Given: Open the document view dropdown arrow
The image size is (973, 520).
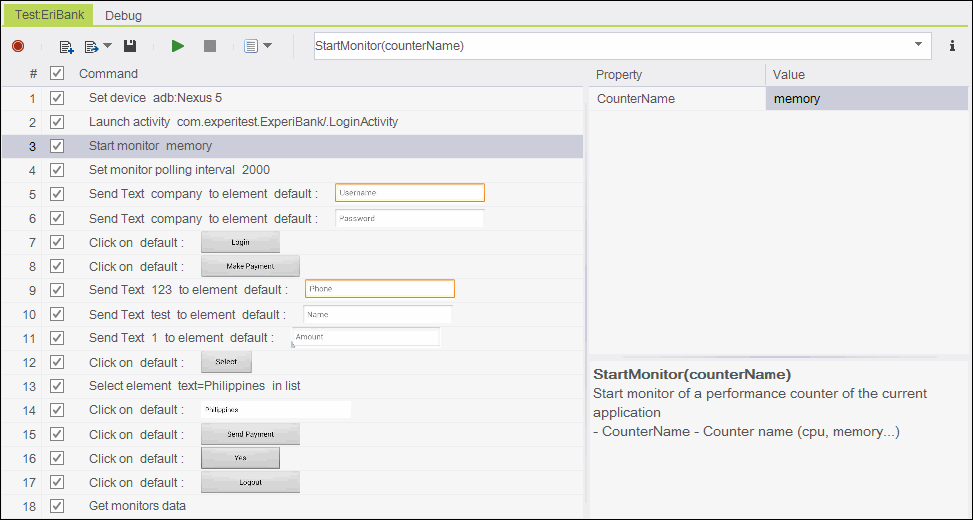Looking at the screenshot, I should pyautogui.click(x=268, y=46).
